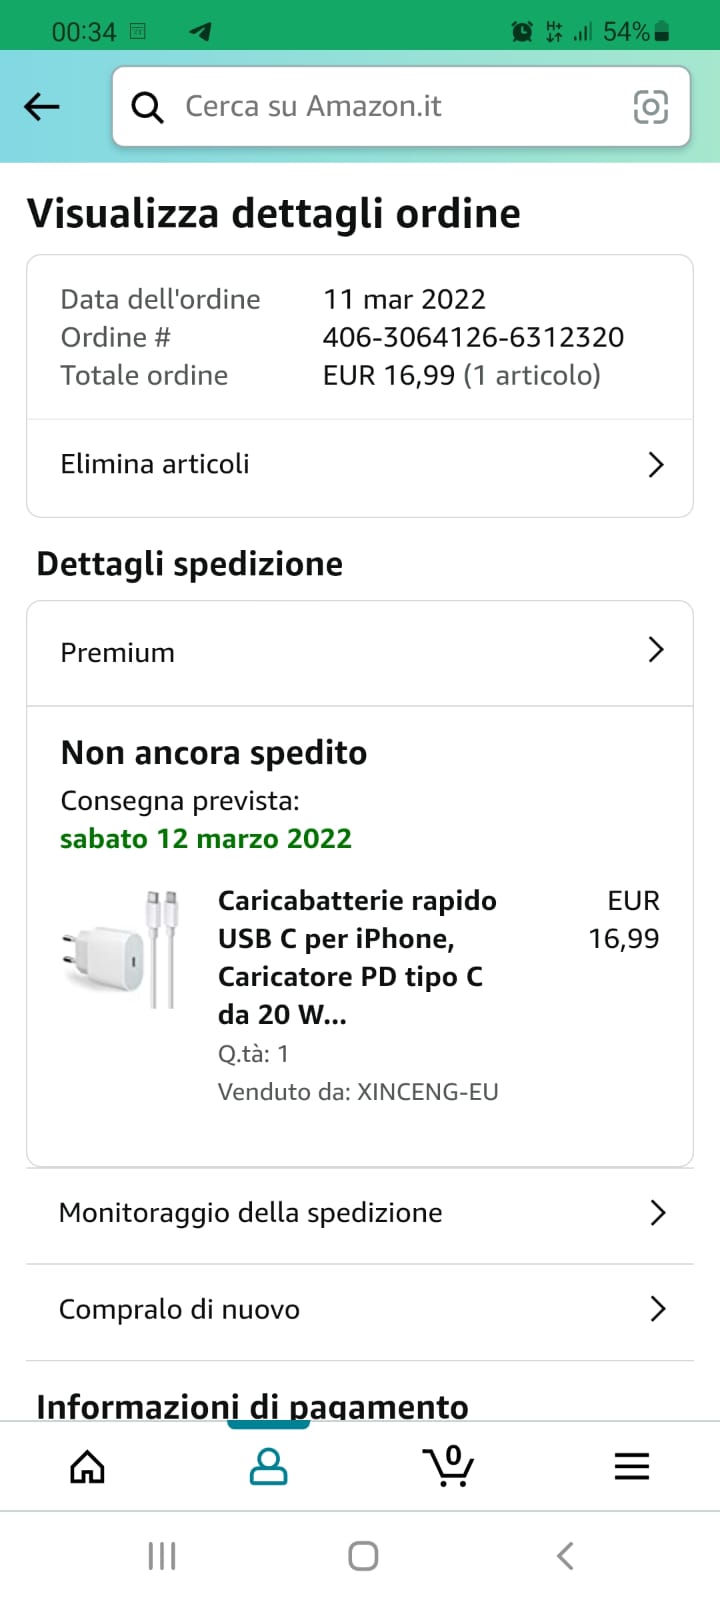This screenshot has height=1600, width=720.
Task: Expand the Elimina articoli chevron
Action: tap(656, 464)
